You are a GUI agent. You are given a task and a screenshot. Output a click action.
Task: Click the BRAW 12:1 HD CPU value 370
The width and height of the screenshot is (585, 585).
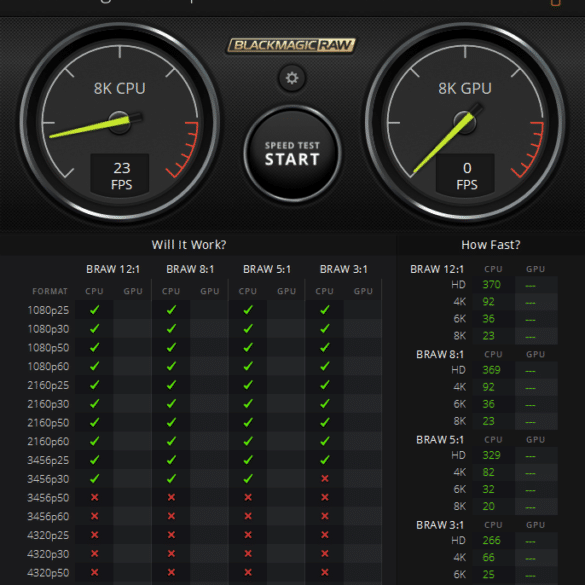point(491,285)
